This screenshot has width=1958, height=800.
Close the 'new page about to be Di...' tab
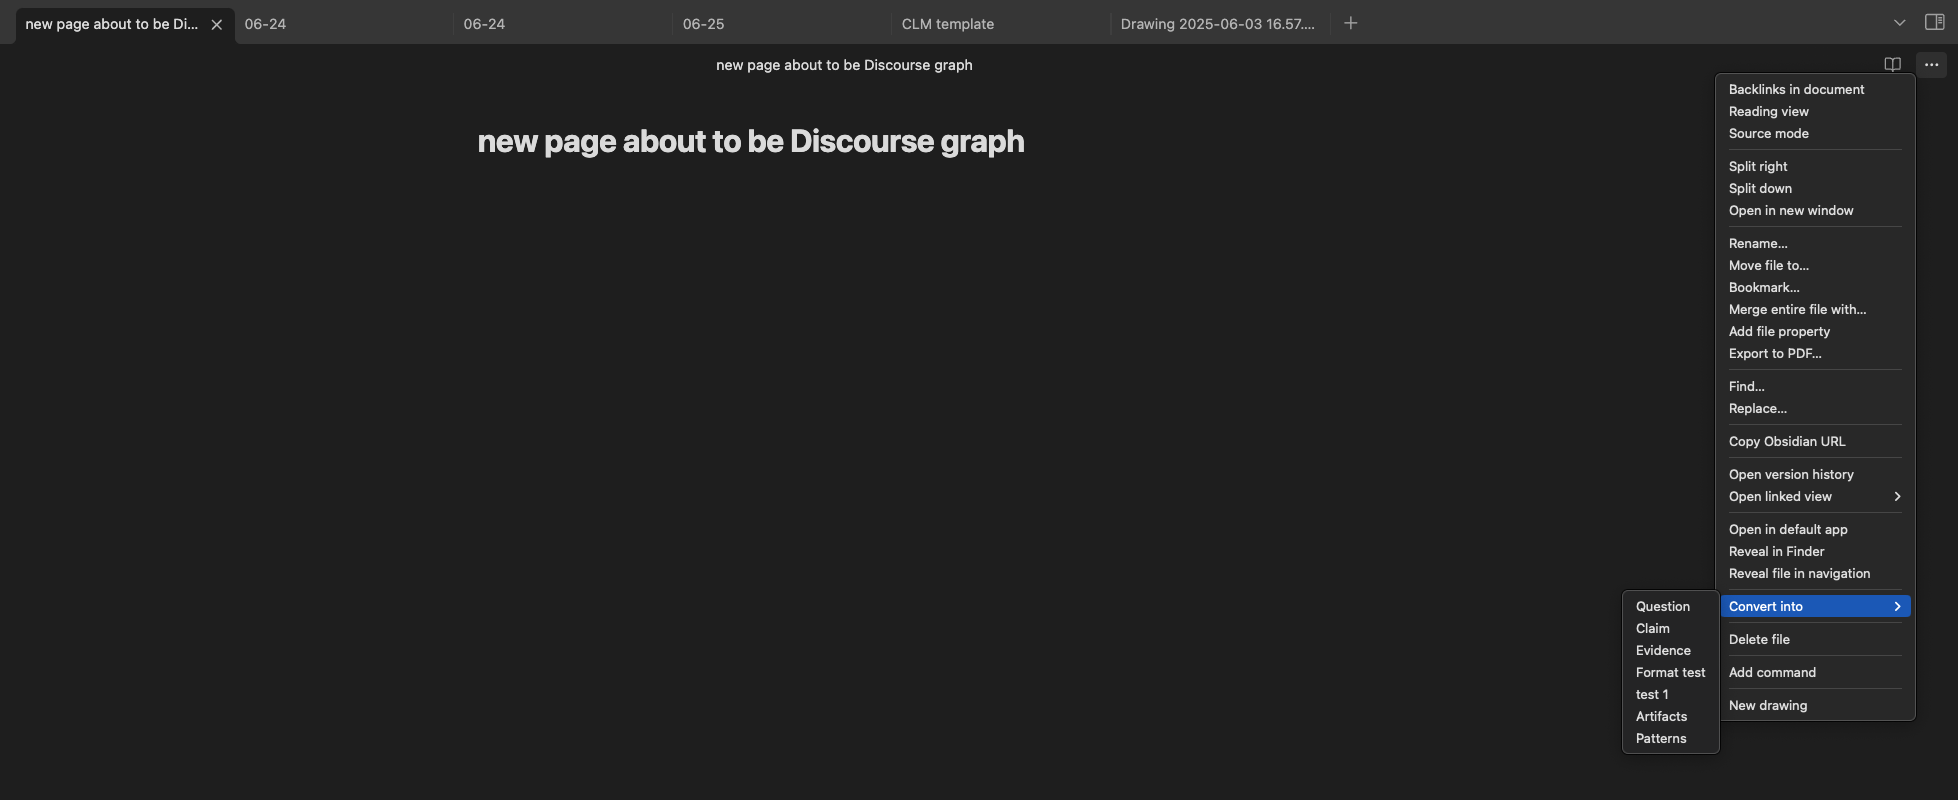point(216,24)
